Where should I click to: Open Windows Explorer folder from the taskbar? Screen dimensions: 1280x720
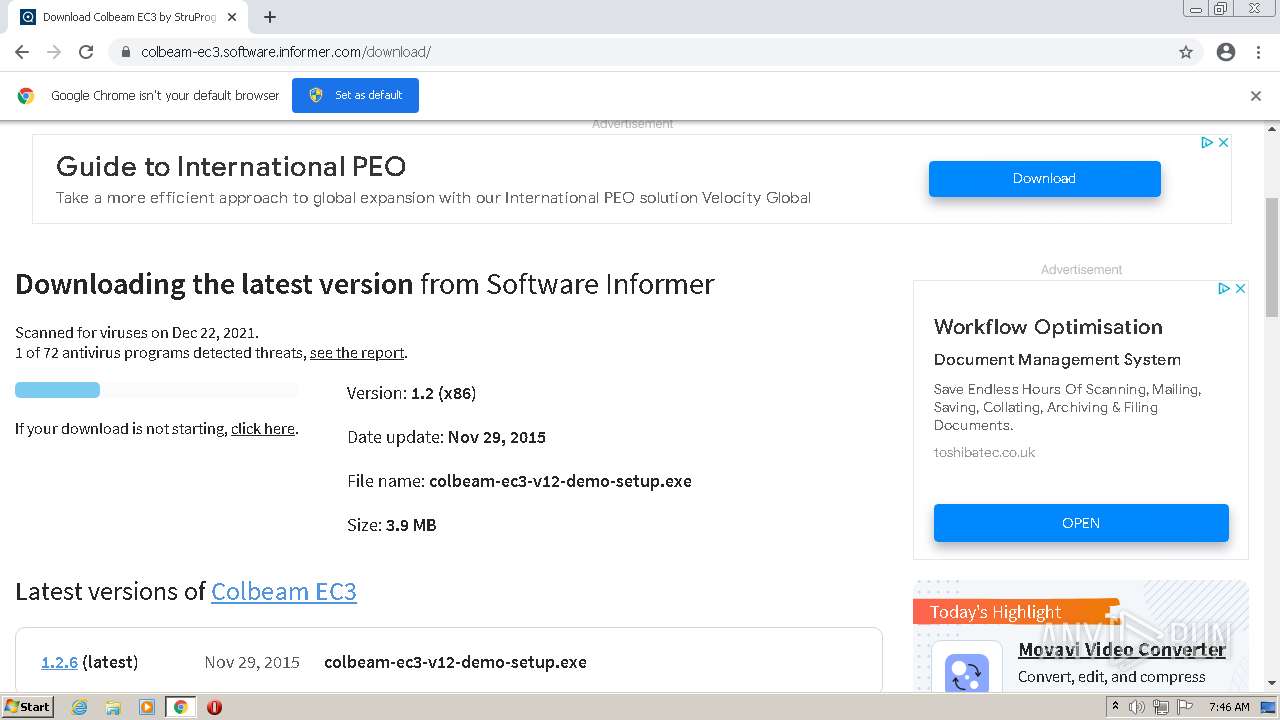[x=113, y=707]
